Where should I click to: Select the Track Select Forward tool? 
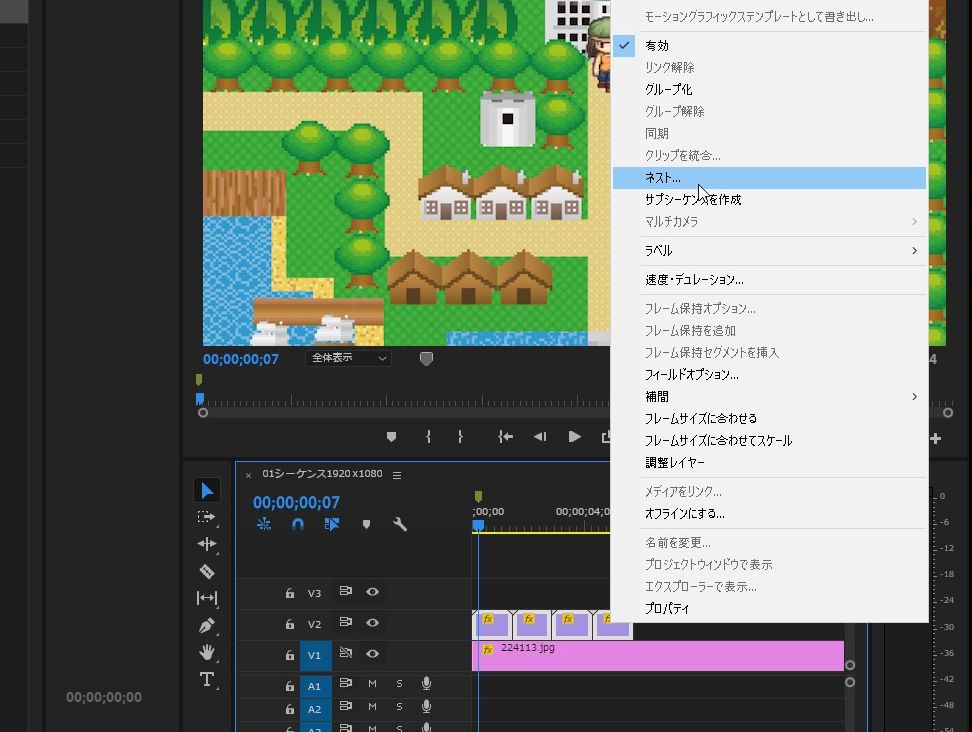click(x=207, y=517)
